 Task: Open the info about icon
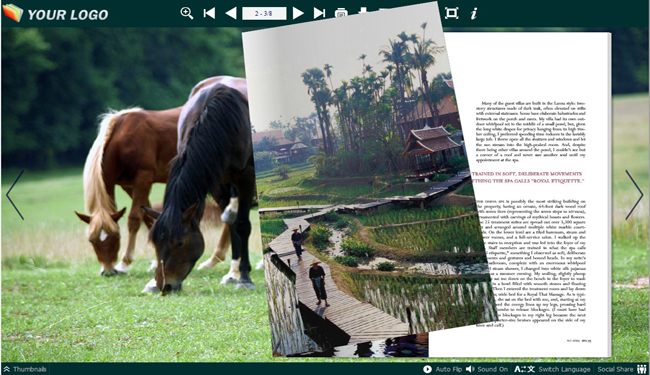pos(474,13)
